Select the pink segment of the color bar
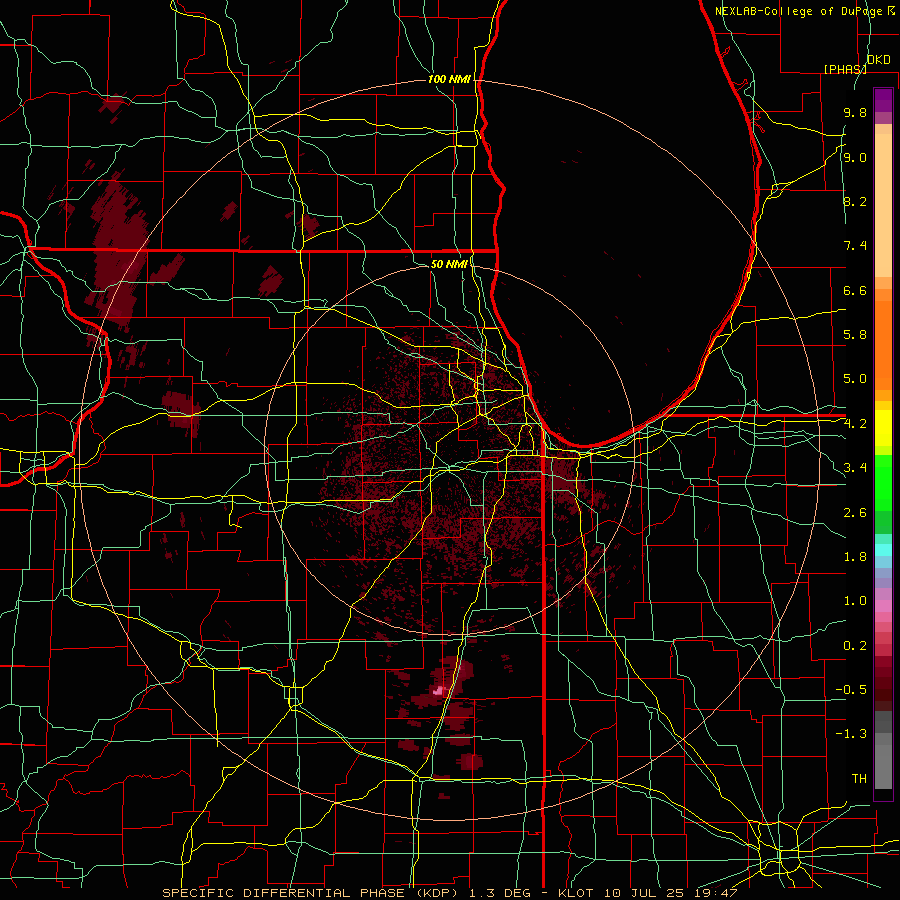900x900 pixels. pos(883,606)
